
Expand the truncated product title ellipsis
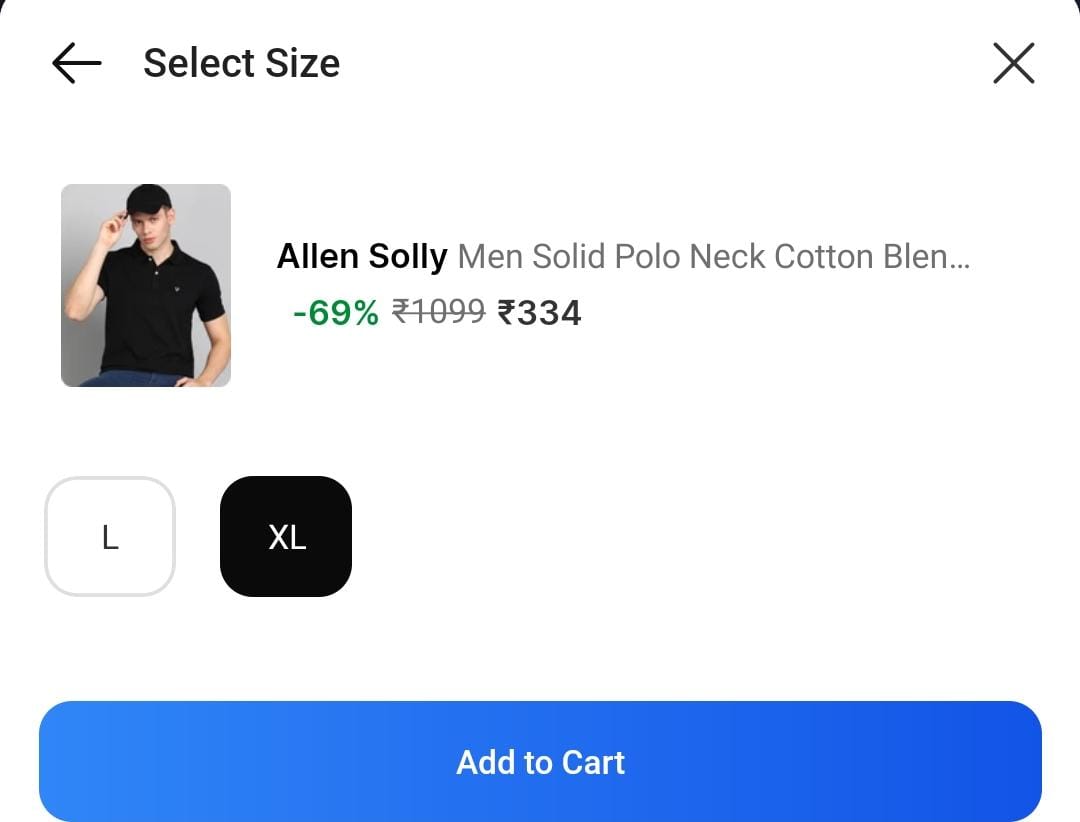pyautogui.click(x=958, y=259)
